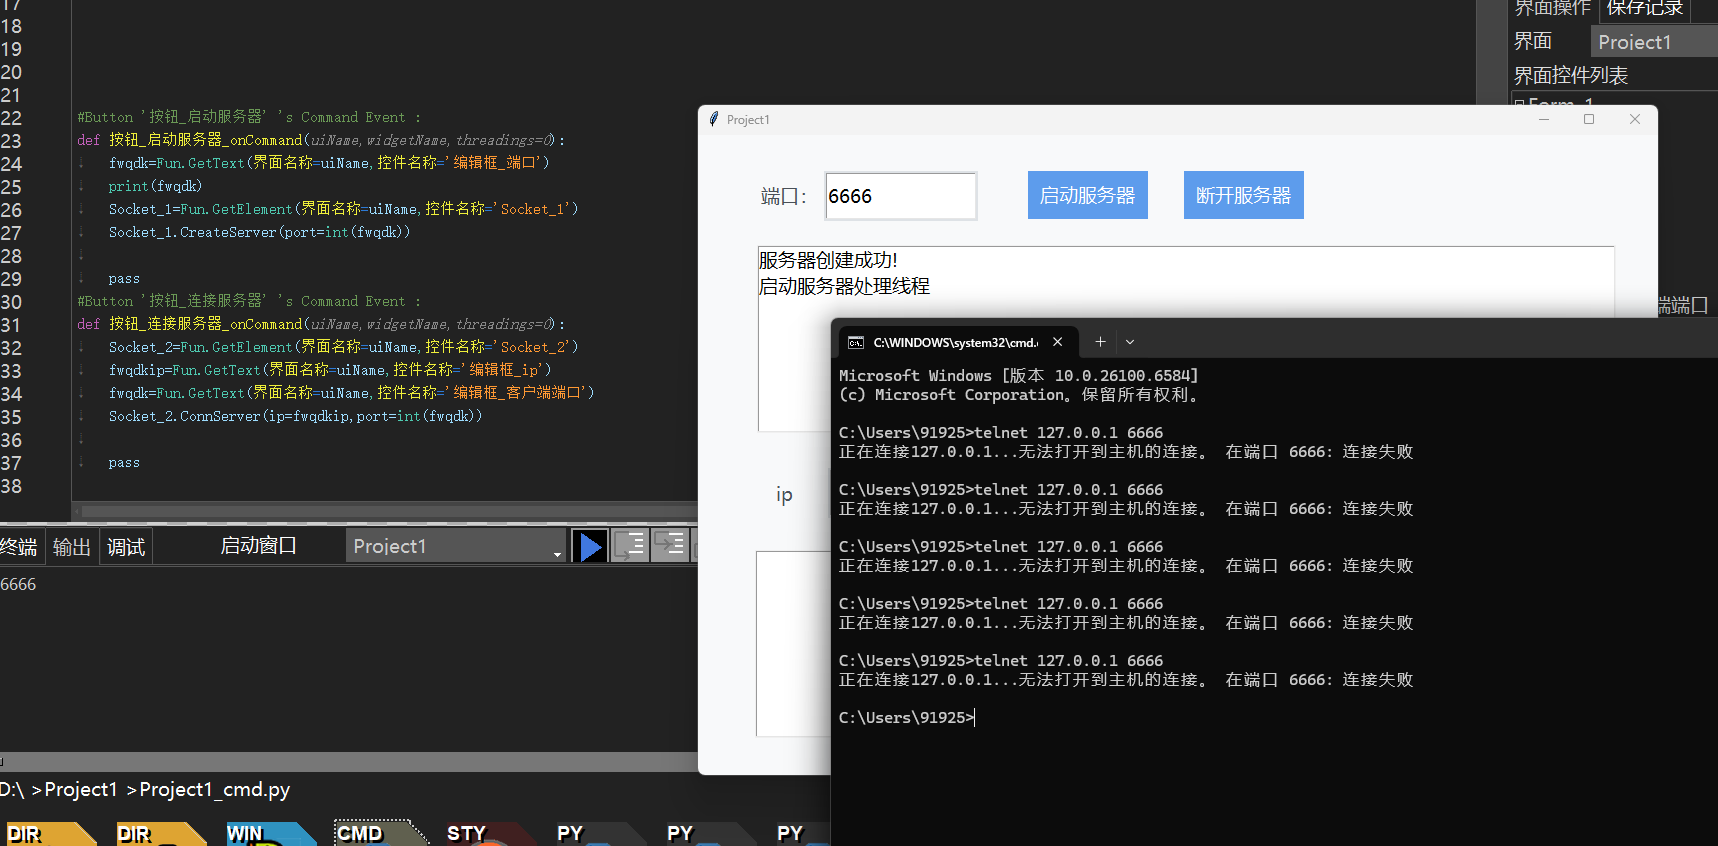Open the 保存记录 tab
Screen dimensions: 1718x846
coord(1644,9)
